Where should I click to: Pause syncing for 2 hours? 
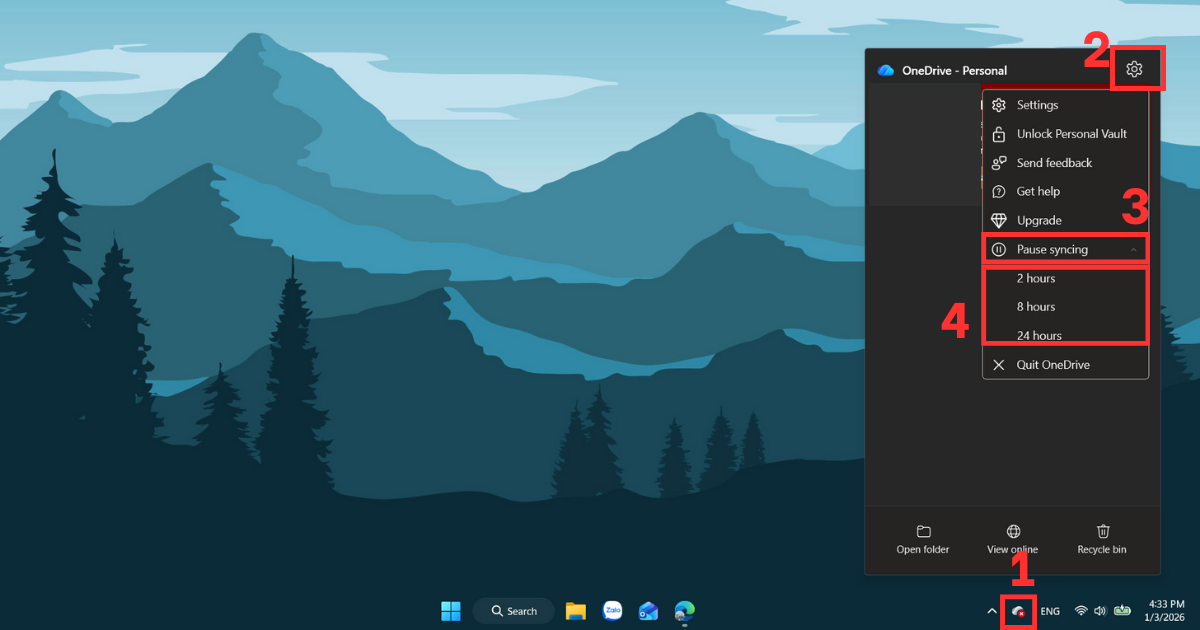point(1036,278)
